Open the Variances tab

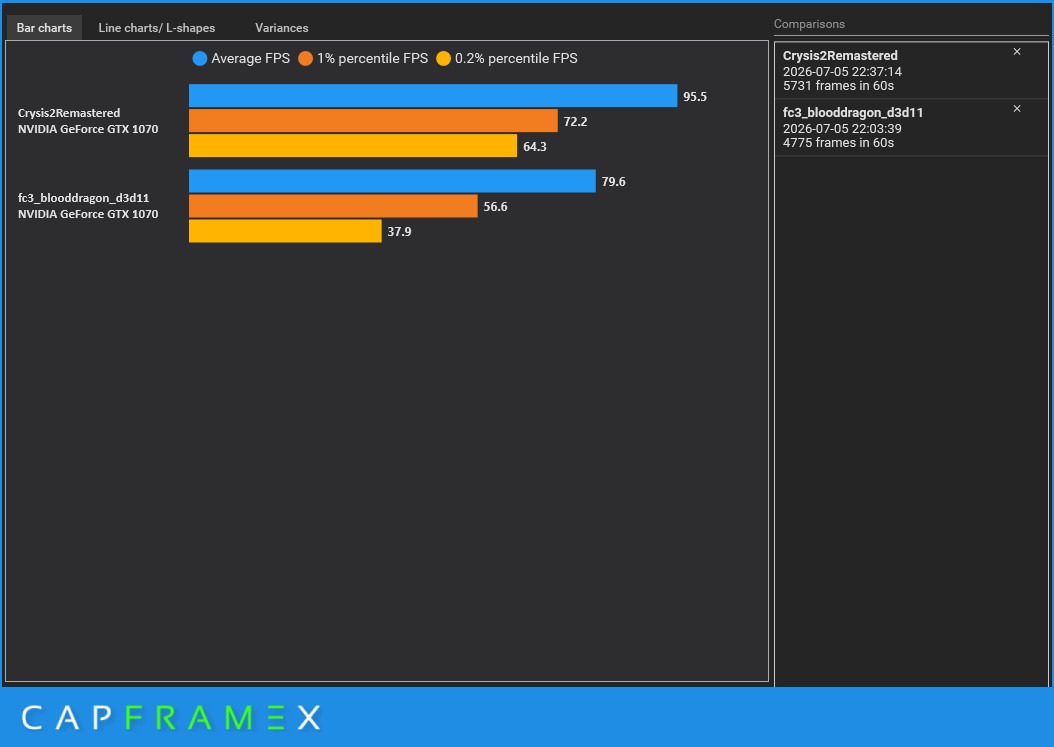pyautogui.click(x=282, y=28)
